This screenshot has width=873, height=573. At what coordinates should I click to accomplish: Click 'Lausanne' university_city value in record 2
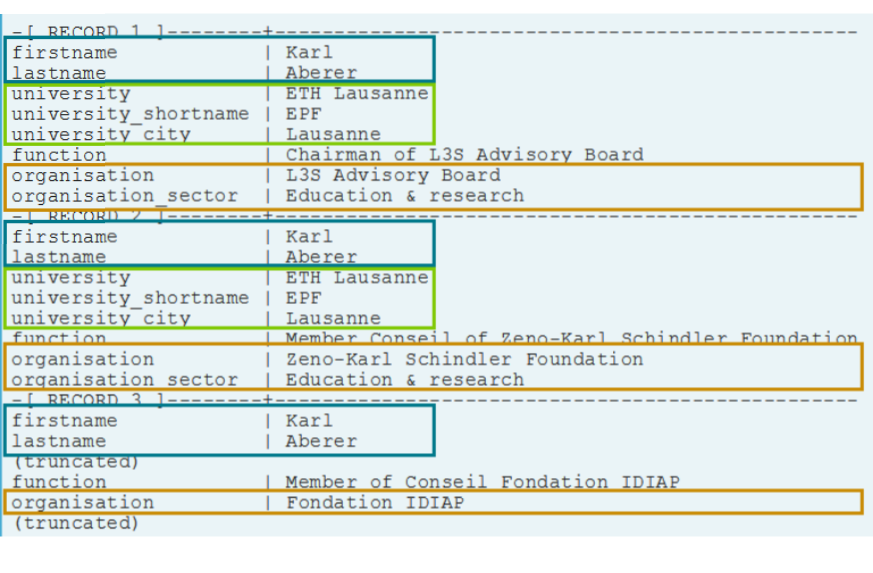tap(333, 319)
